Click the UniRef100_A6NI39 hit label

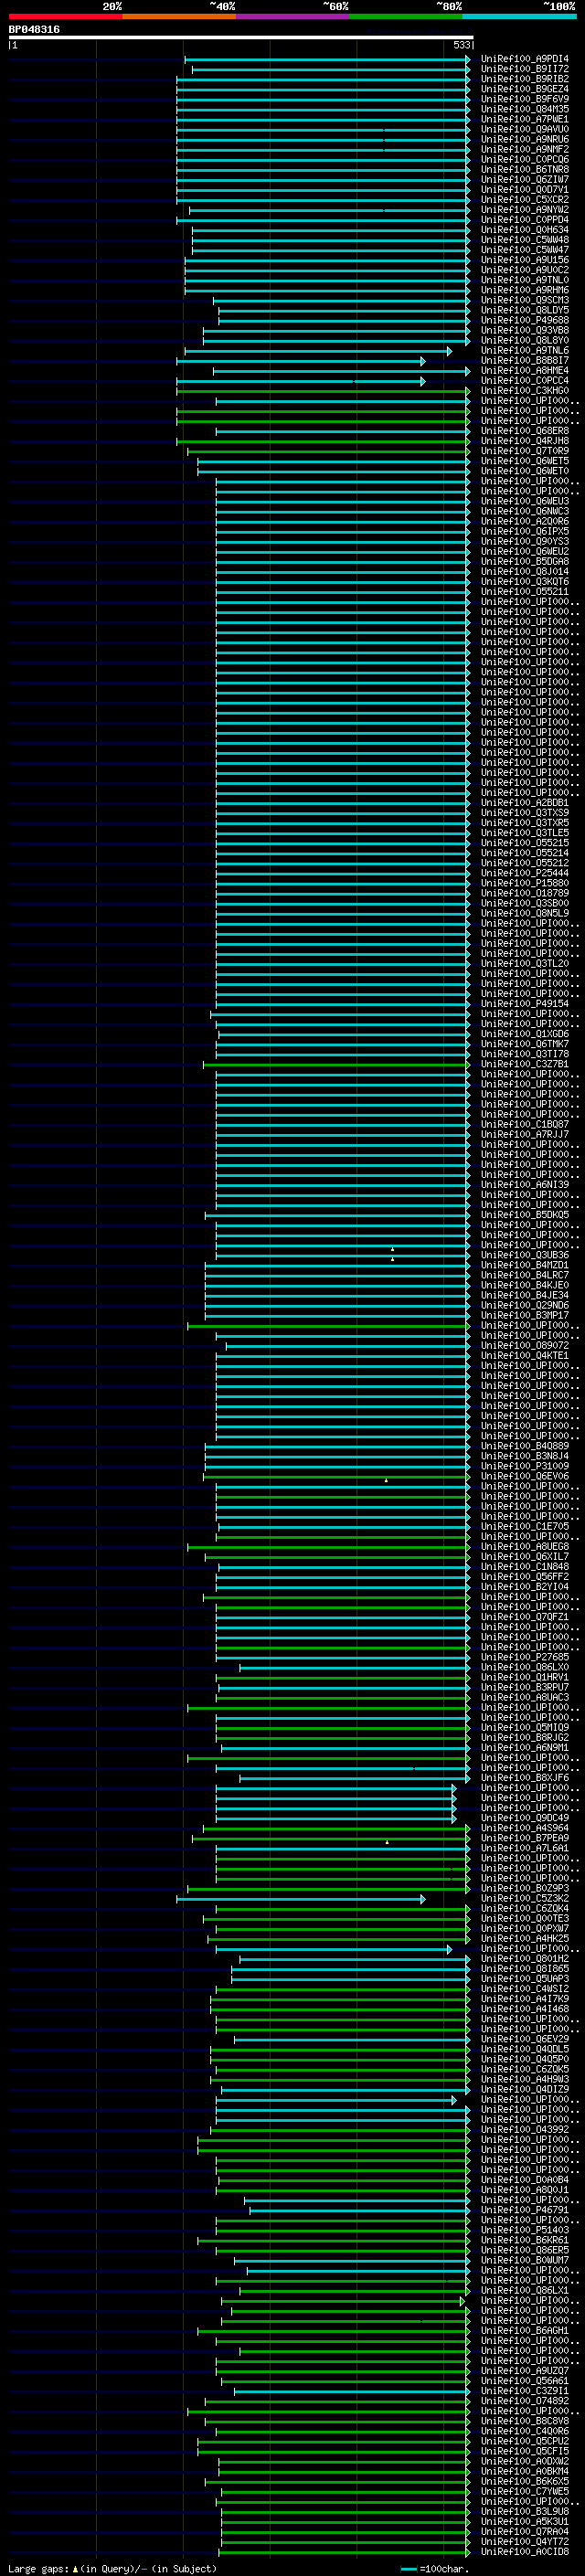click(x=524, y=1185)
